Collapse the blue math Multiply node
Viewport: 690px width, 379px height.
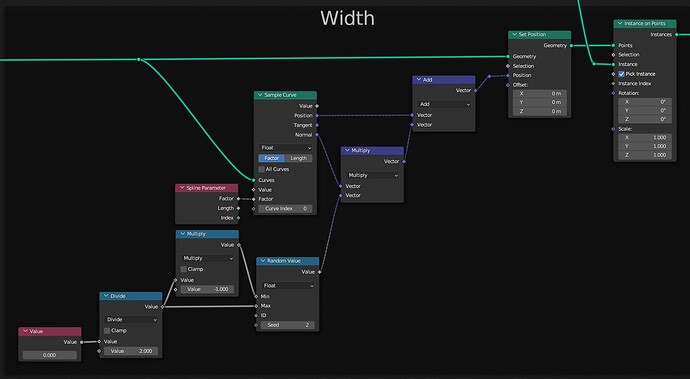pyautogui.click(x=183, y=234)
